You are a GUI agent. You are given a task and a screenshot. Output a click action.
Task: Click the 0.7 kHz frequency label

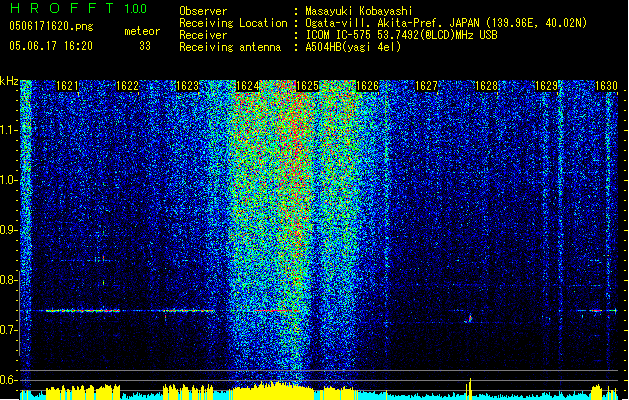click(x=9, y=330)
